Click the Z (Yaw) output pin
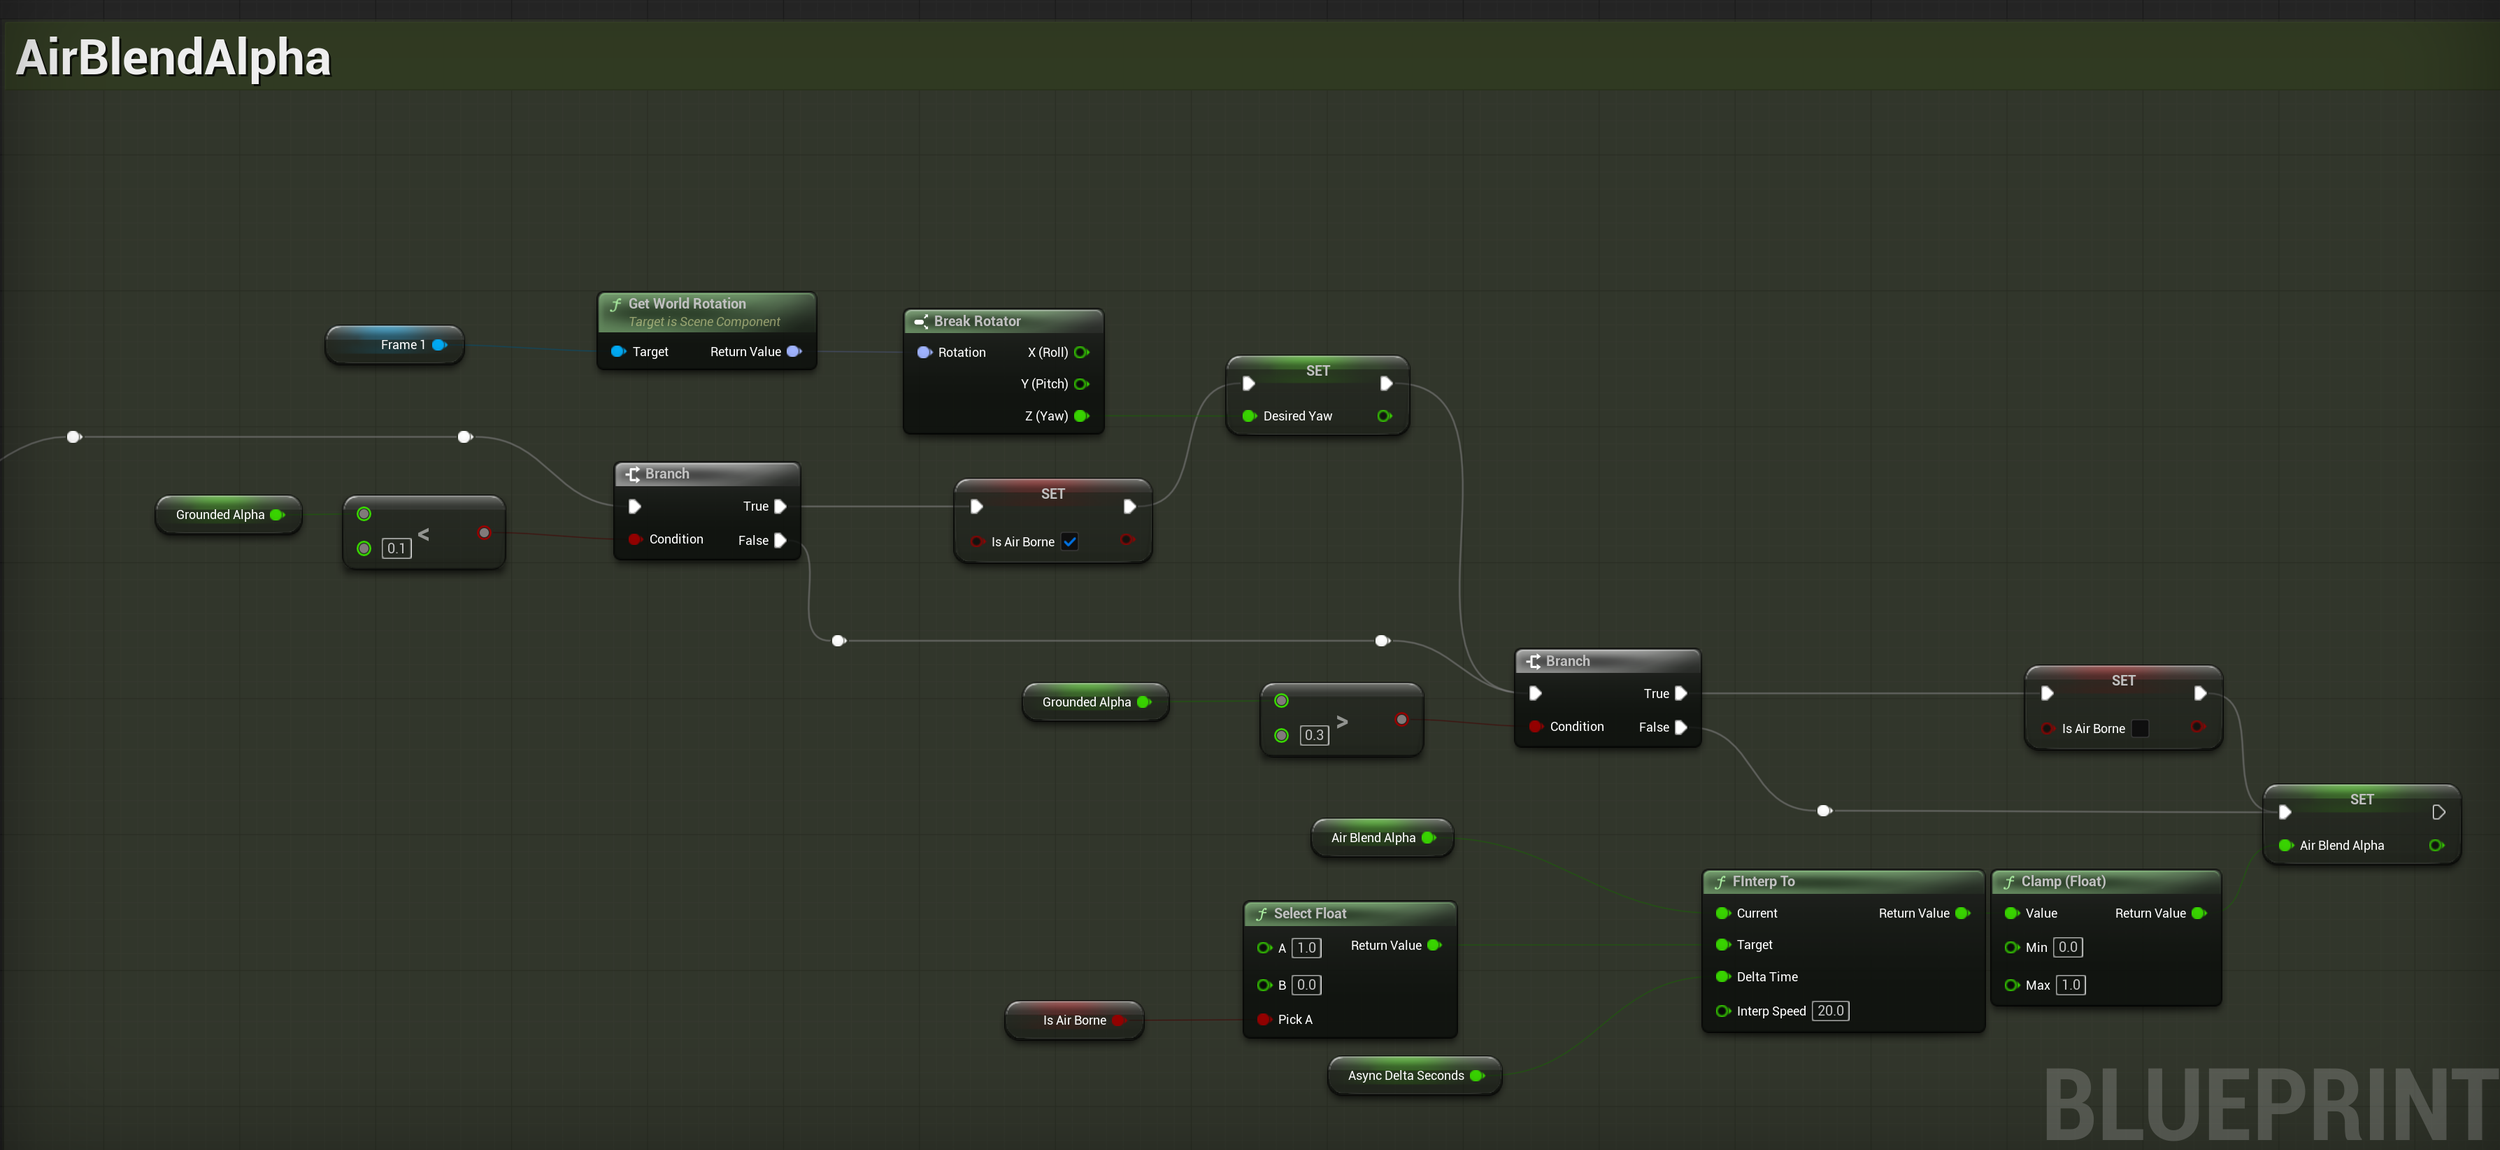The height and width of the screenshot is (1150, 2500). click(1082, 416)
